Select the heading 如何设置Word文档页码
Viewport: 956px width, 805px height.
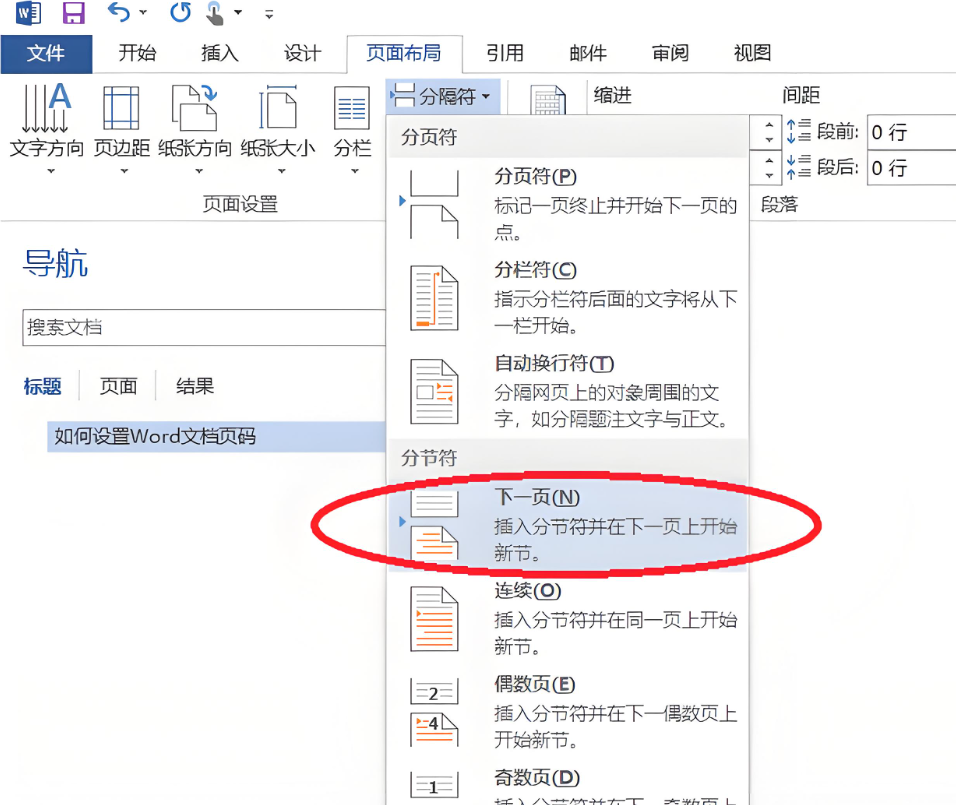tap(160, 436)
